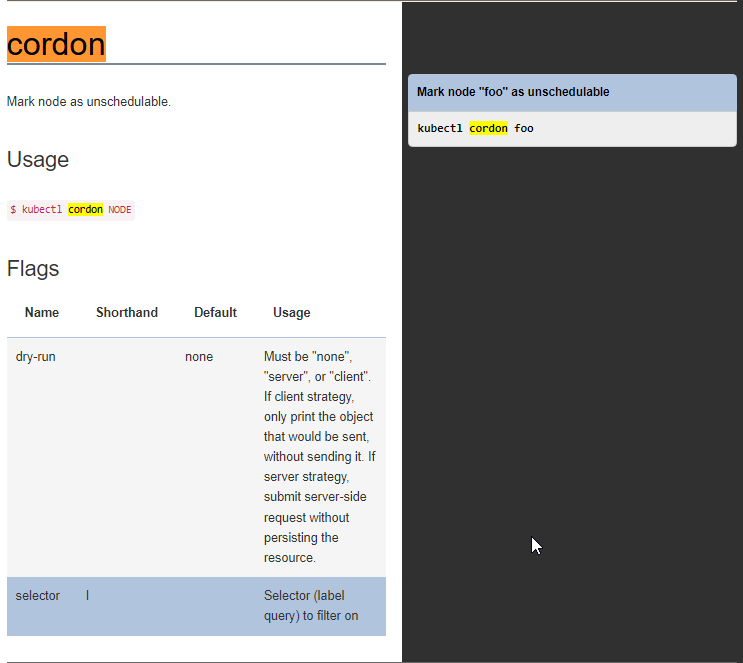
Task: Click the 'Usage' section heading
Action: coord(38,159)
